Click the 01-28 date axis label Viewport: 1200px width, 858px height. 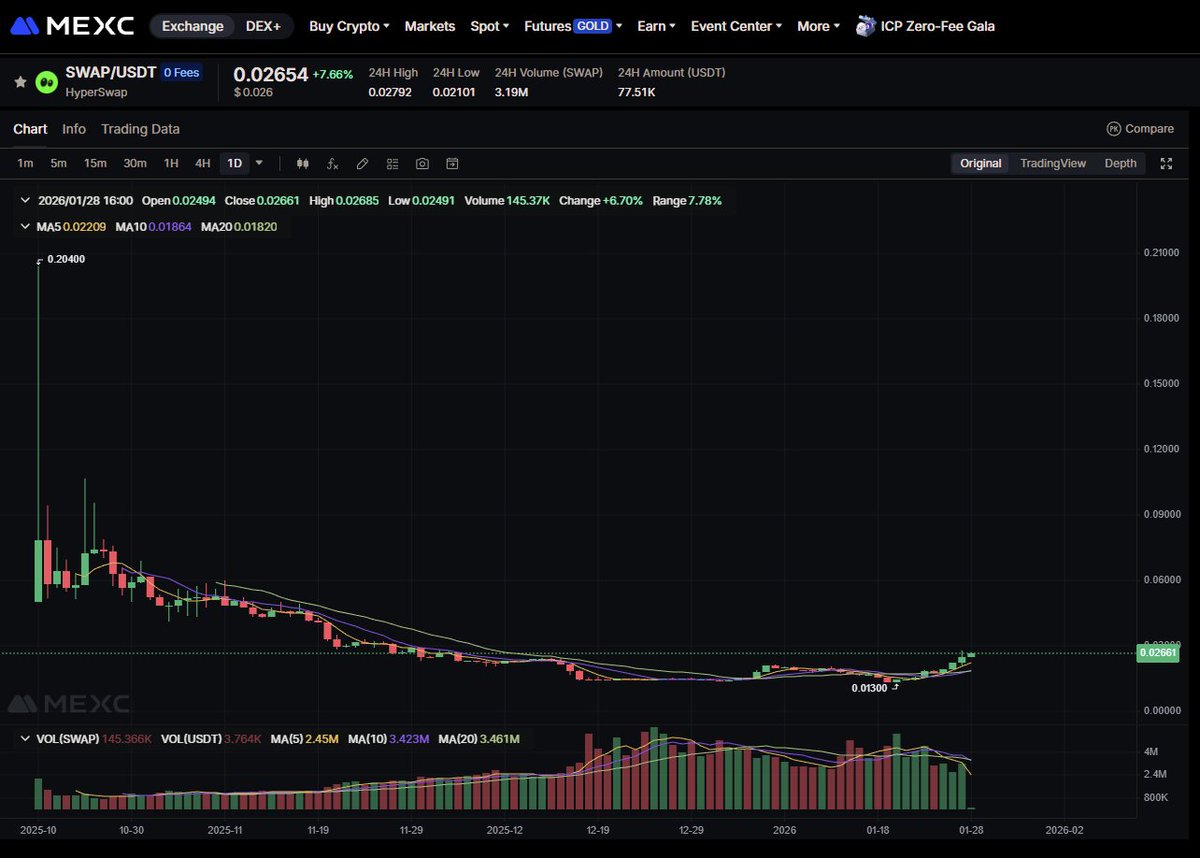click(x=973, y=830)
